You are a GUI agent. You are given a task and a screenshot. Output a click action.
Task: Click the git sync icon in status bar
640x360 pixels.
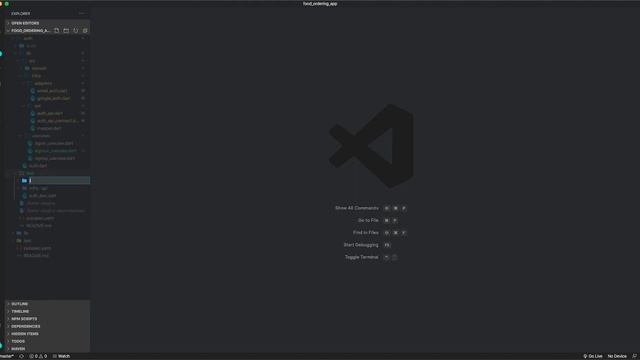[22, 356]
